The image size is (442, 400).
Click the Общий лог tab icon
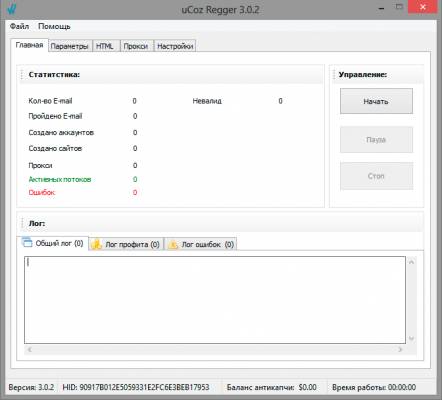27,242
